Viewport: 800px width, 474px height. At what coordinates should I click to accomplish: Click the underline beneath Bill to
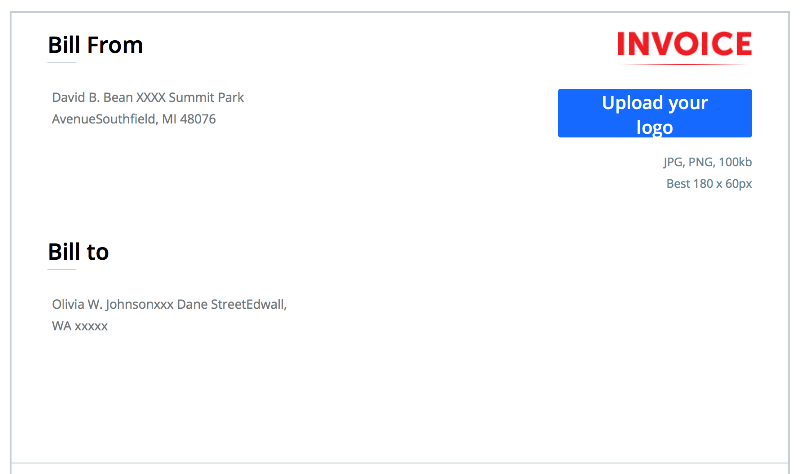click(x=62, y=270)
